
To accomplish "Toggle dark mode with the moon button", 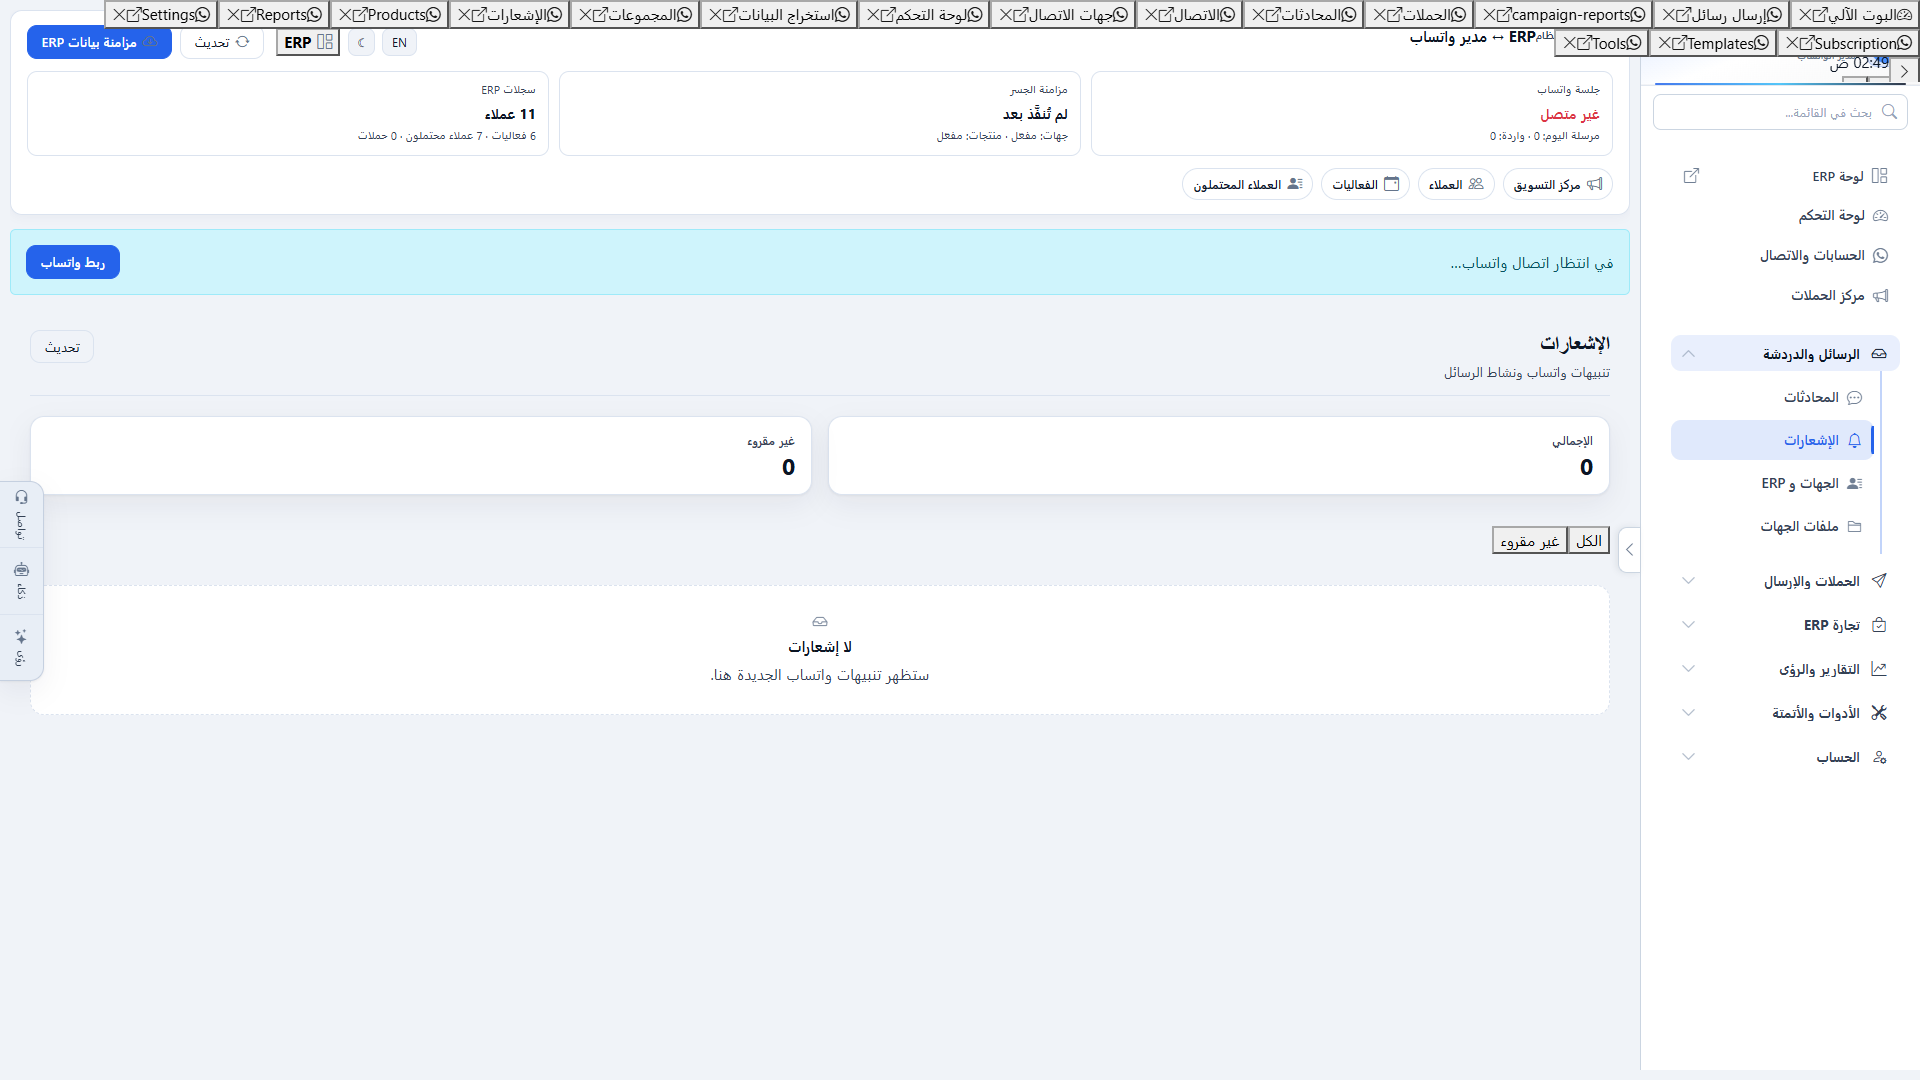I will coord(362,43).
